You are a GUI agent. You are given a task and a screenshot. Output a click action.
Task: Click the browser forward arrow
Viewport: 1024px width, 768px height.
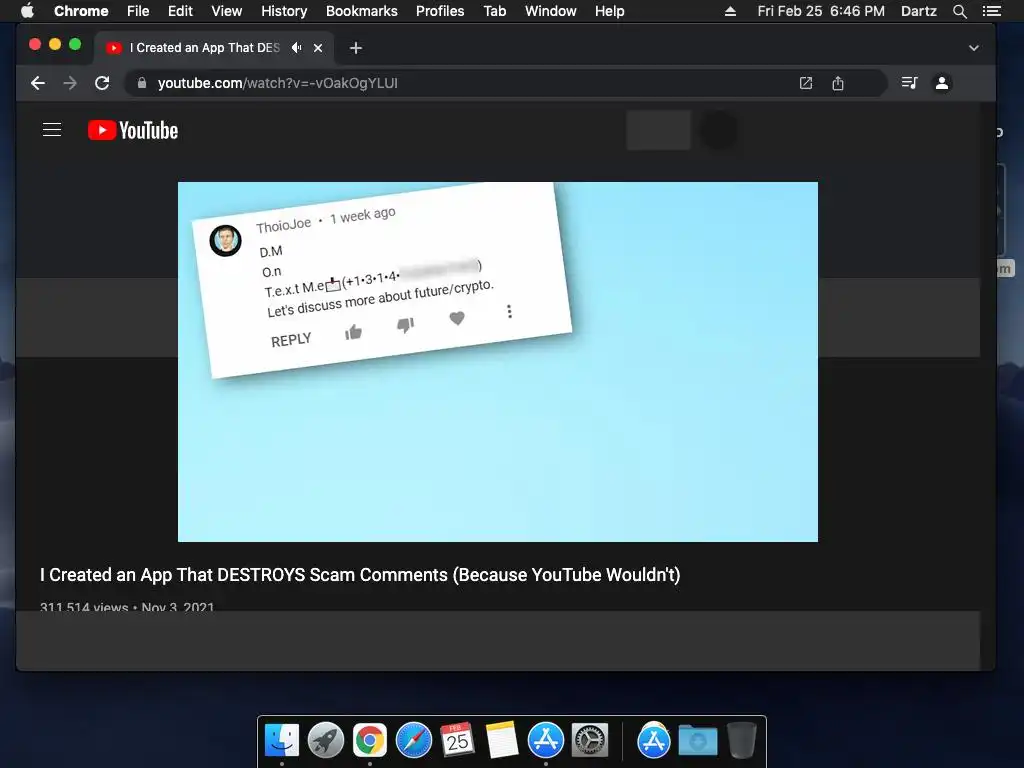(70, 83)
